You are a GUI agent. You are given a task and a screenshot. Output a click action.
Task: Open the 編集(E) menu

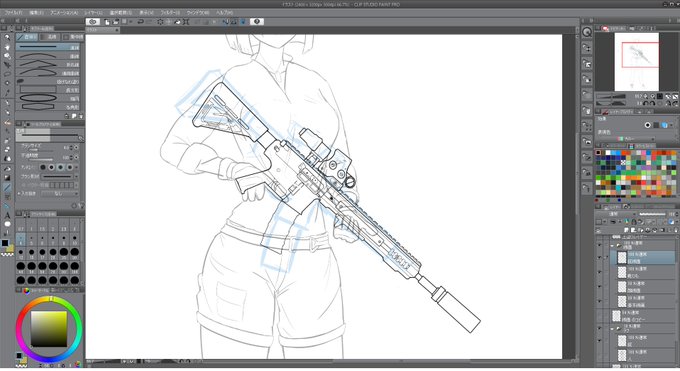(x=36, y=13)
